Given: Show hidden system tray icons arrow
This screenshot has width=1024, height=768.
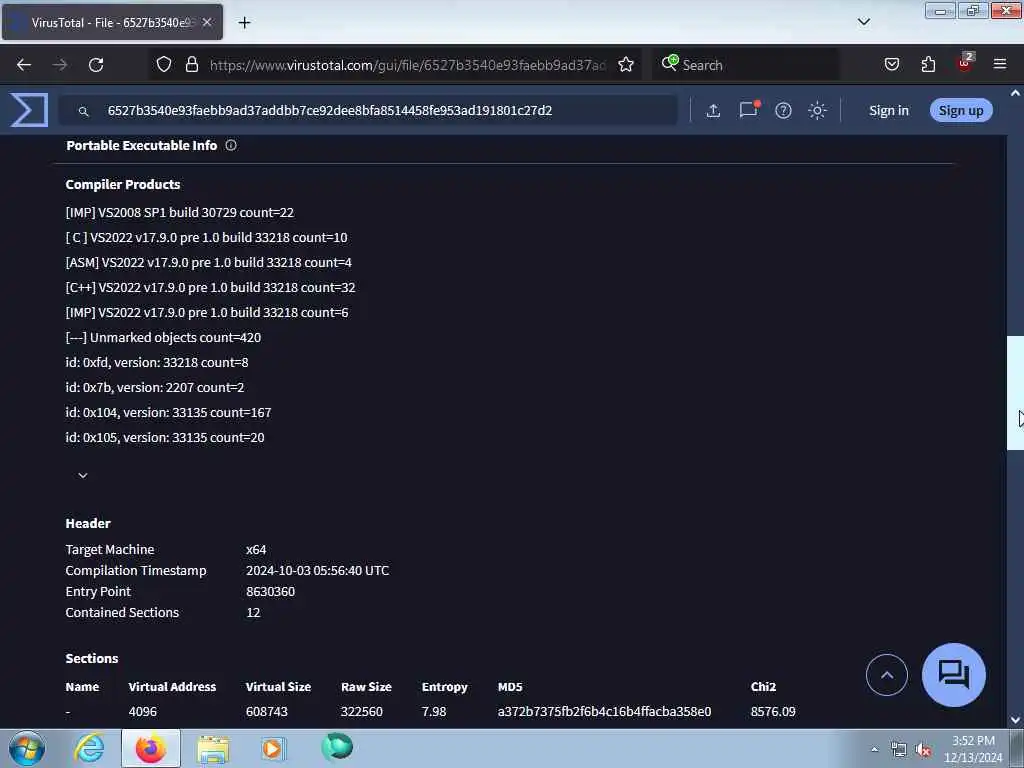Looking at the screenshot, I should point(874,749).
